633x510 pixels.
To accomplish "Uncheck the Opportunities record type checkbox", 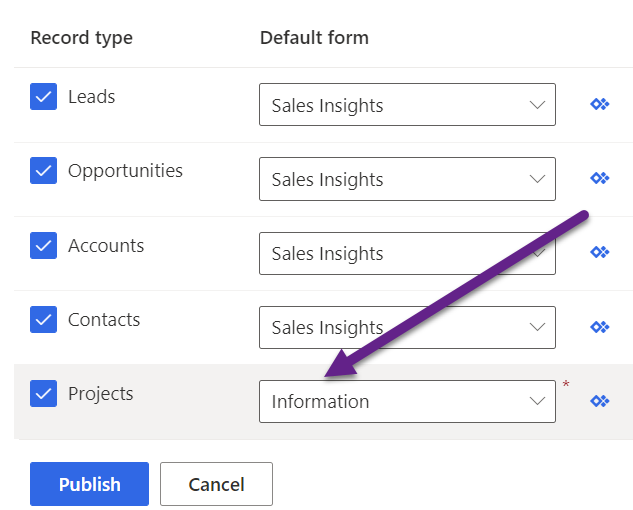I will coord(43,171).
